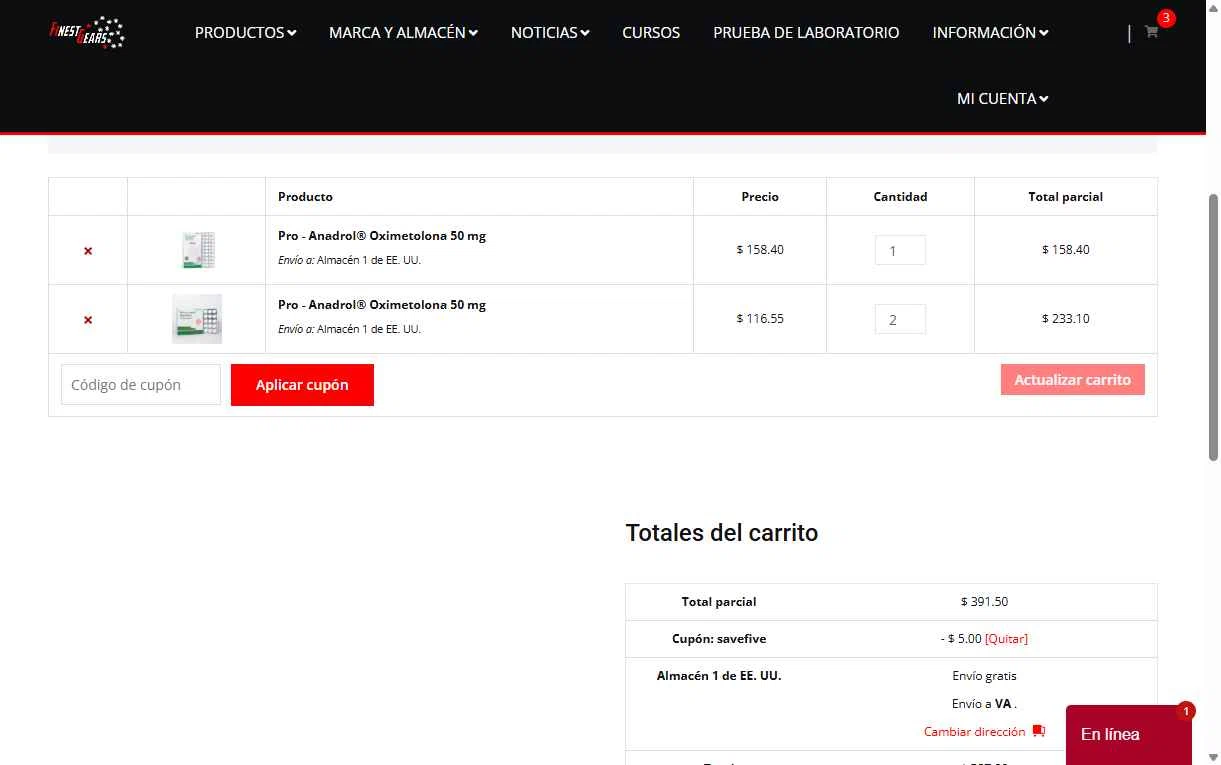Image resolution: width=1221 pixels, height=765 pixels.
Task: Open PRUEBA DE LABORATORIO page
Action: coord(806,33)
